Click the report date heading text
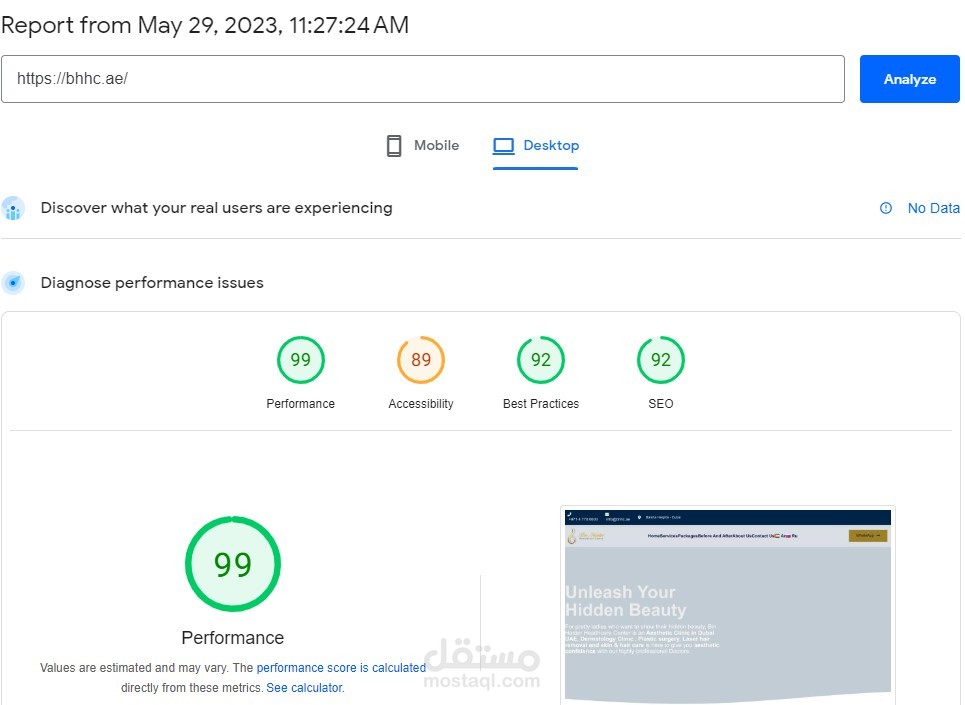 click(x=205, y=25)
